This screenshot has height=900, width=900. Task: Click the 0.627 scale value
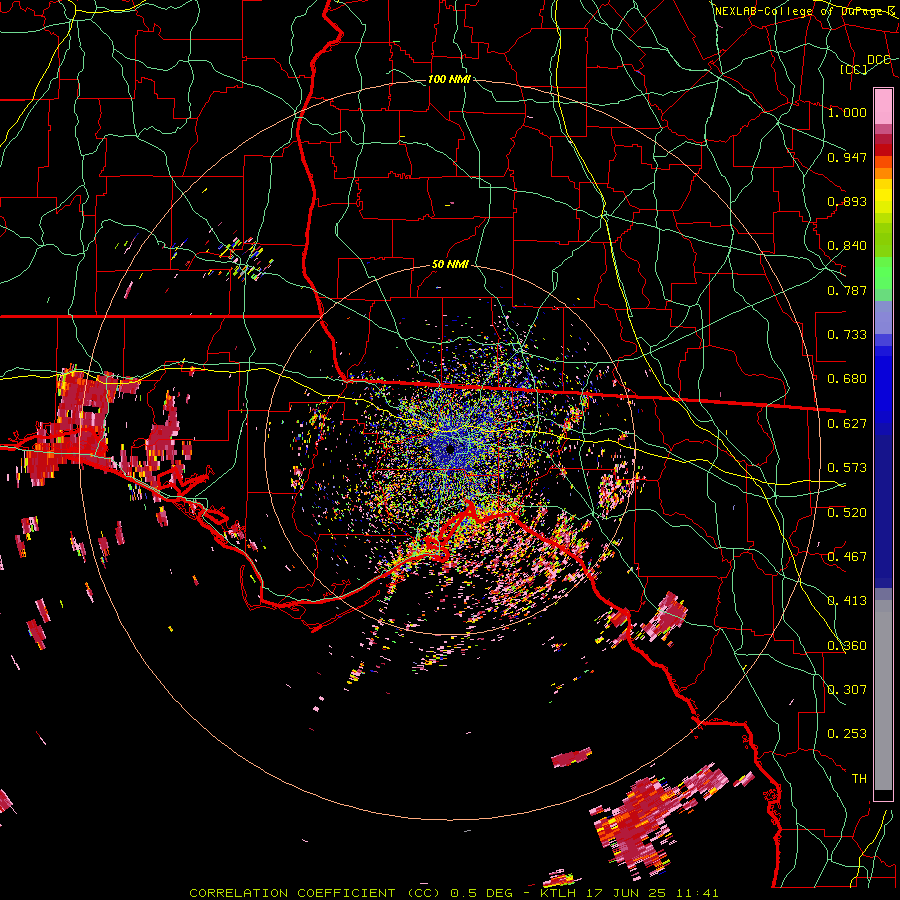point(847,424)
